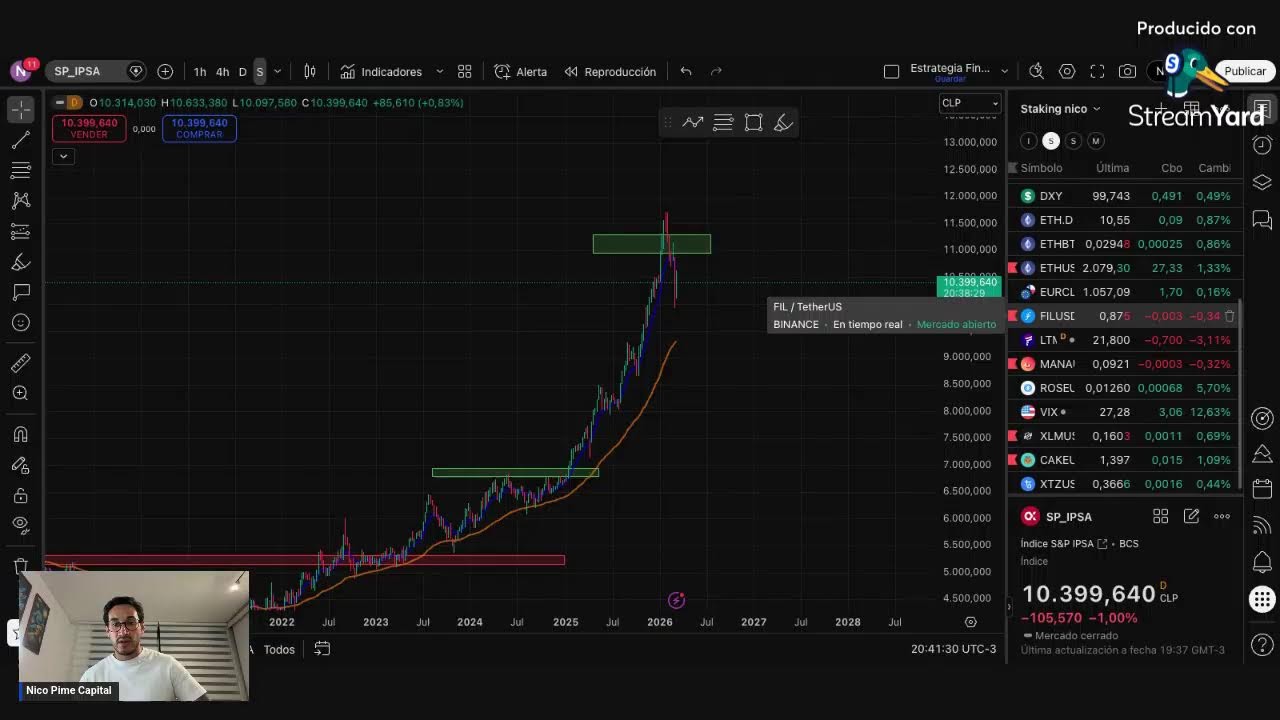Screen dimensions: 1280x720
Task: Activate the zoom-in tool
Action: pos(21,393)
